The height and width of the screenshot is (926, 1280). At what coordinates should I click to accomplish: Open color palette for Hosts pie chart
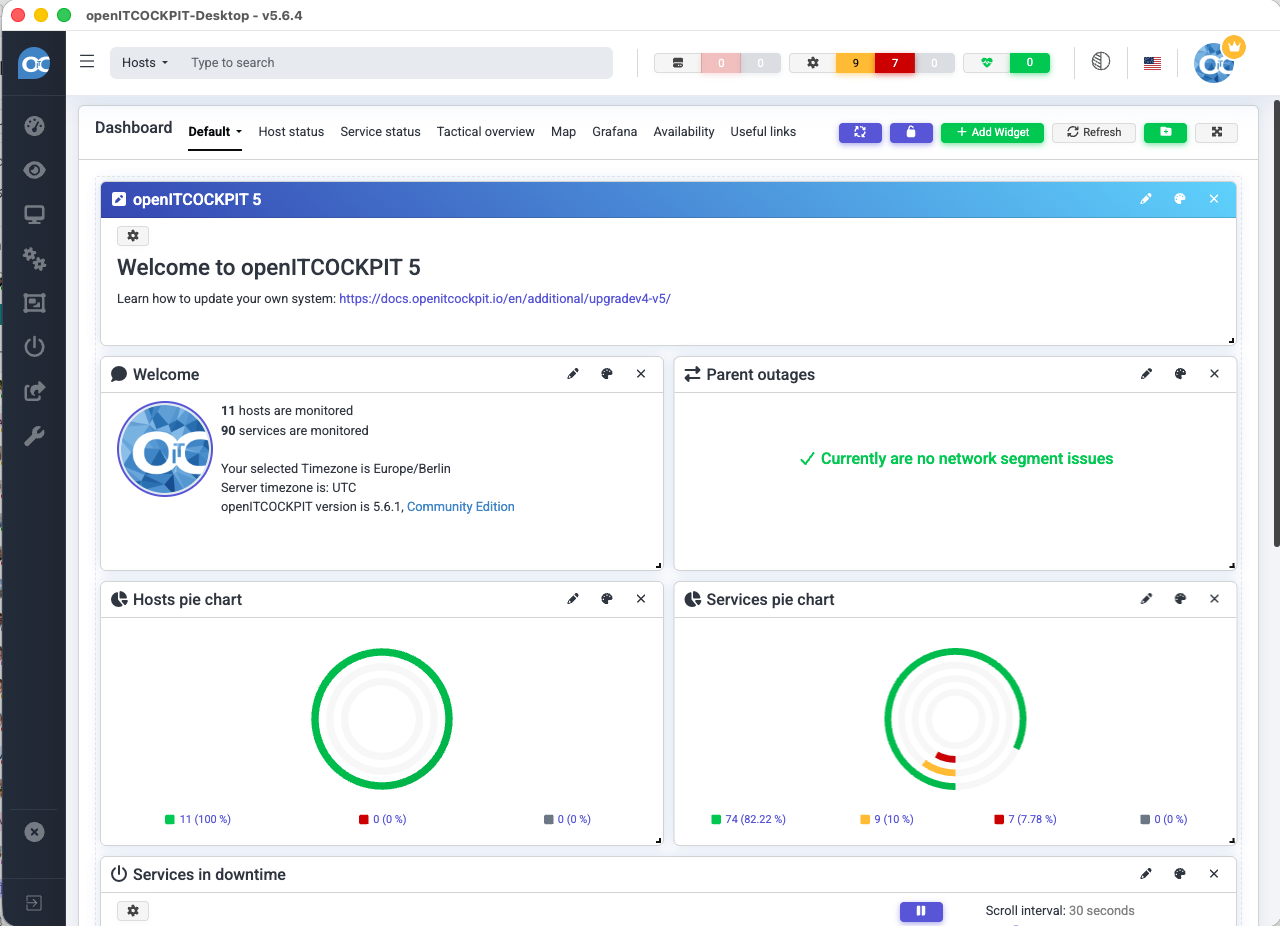(607, 599)
